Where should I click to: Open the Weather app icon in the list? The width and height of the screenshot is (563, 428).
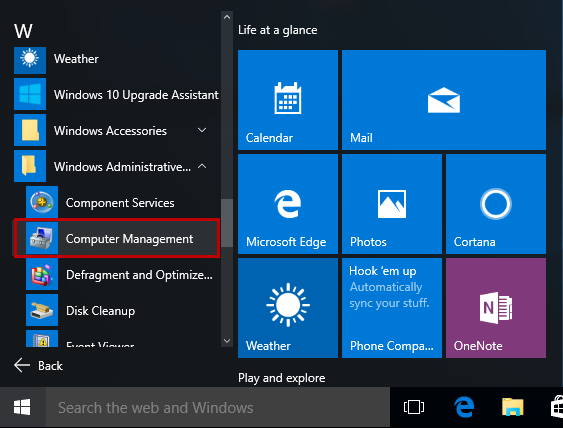30,59
